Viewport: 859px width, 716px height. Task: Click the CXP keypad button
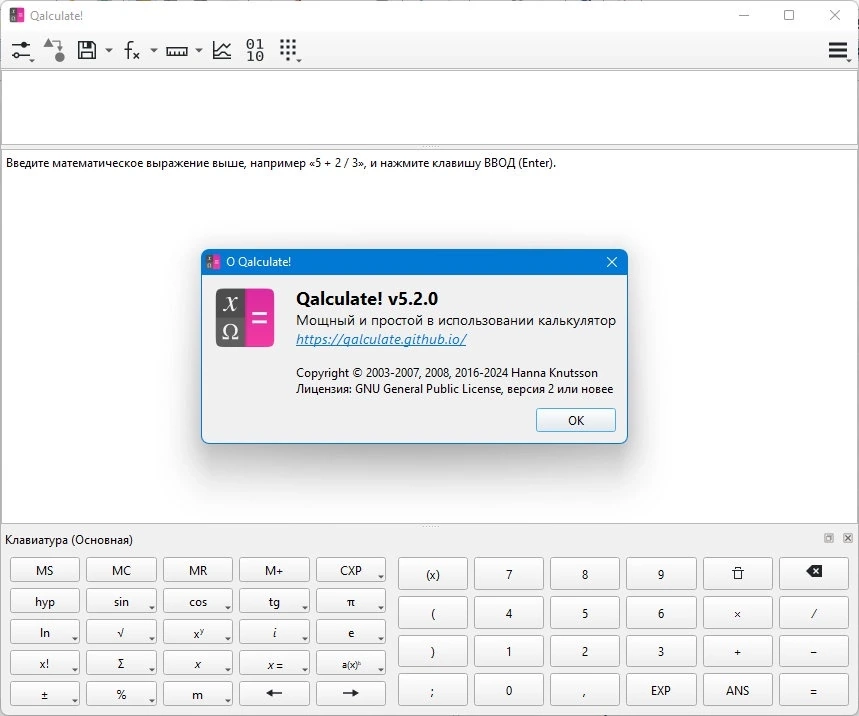351,570
